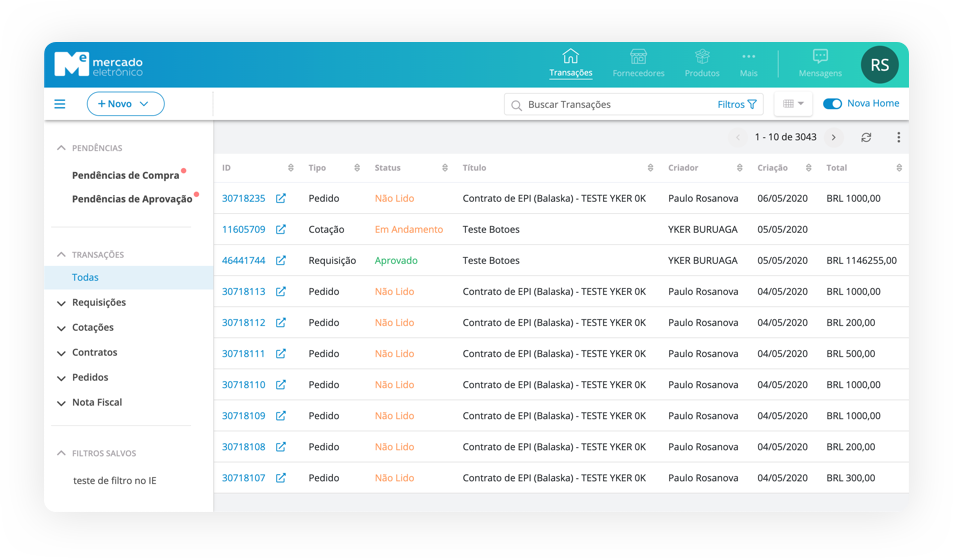Viewport: 953px width, 558px height.
Task: Toggle the Nova Home switch
Action: coord(832,104)
